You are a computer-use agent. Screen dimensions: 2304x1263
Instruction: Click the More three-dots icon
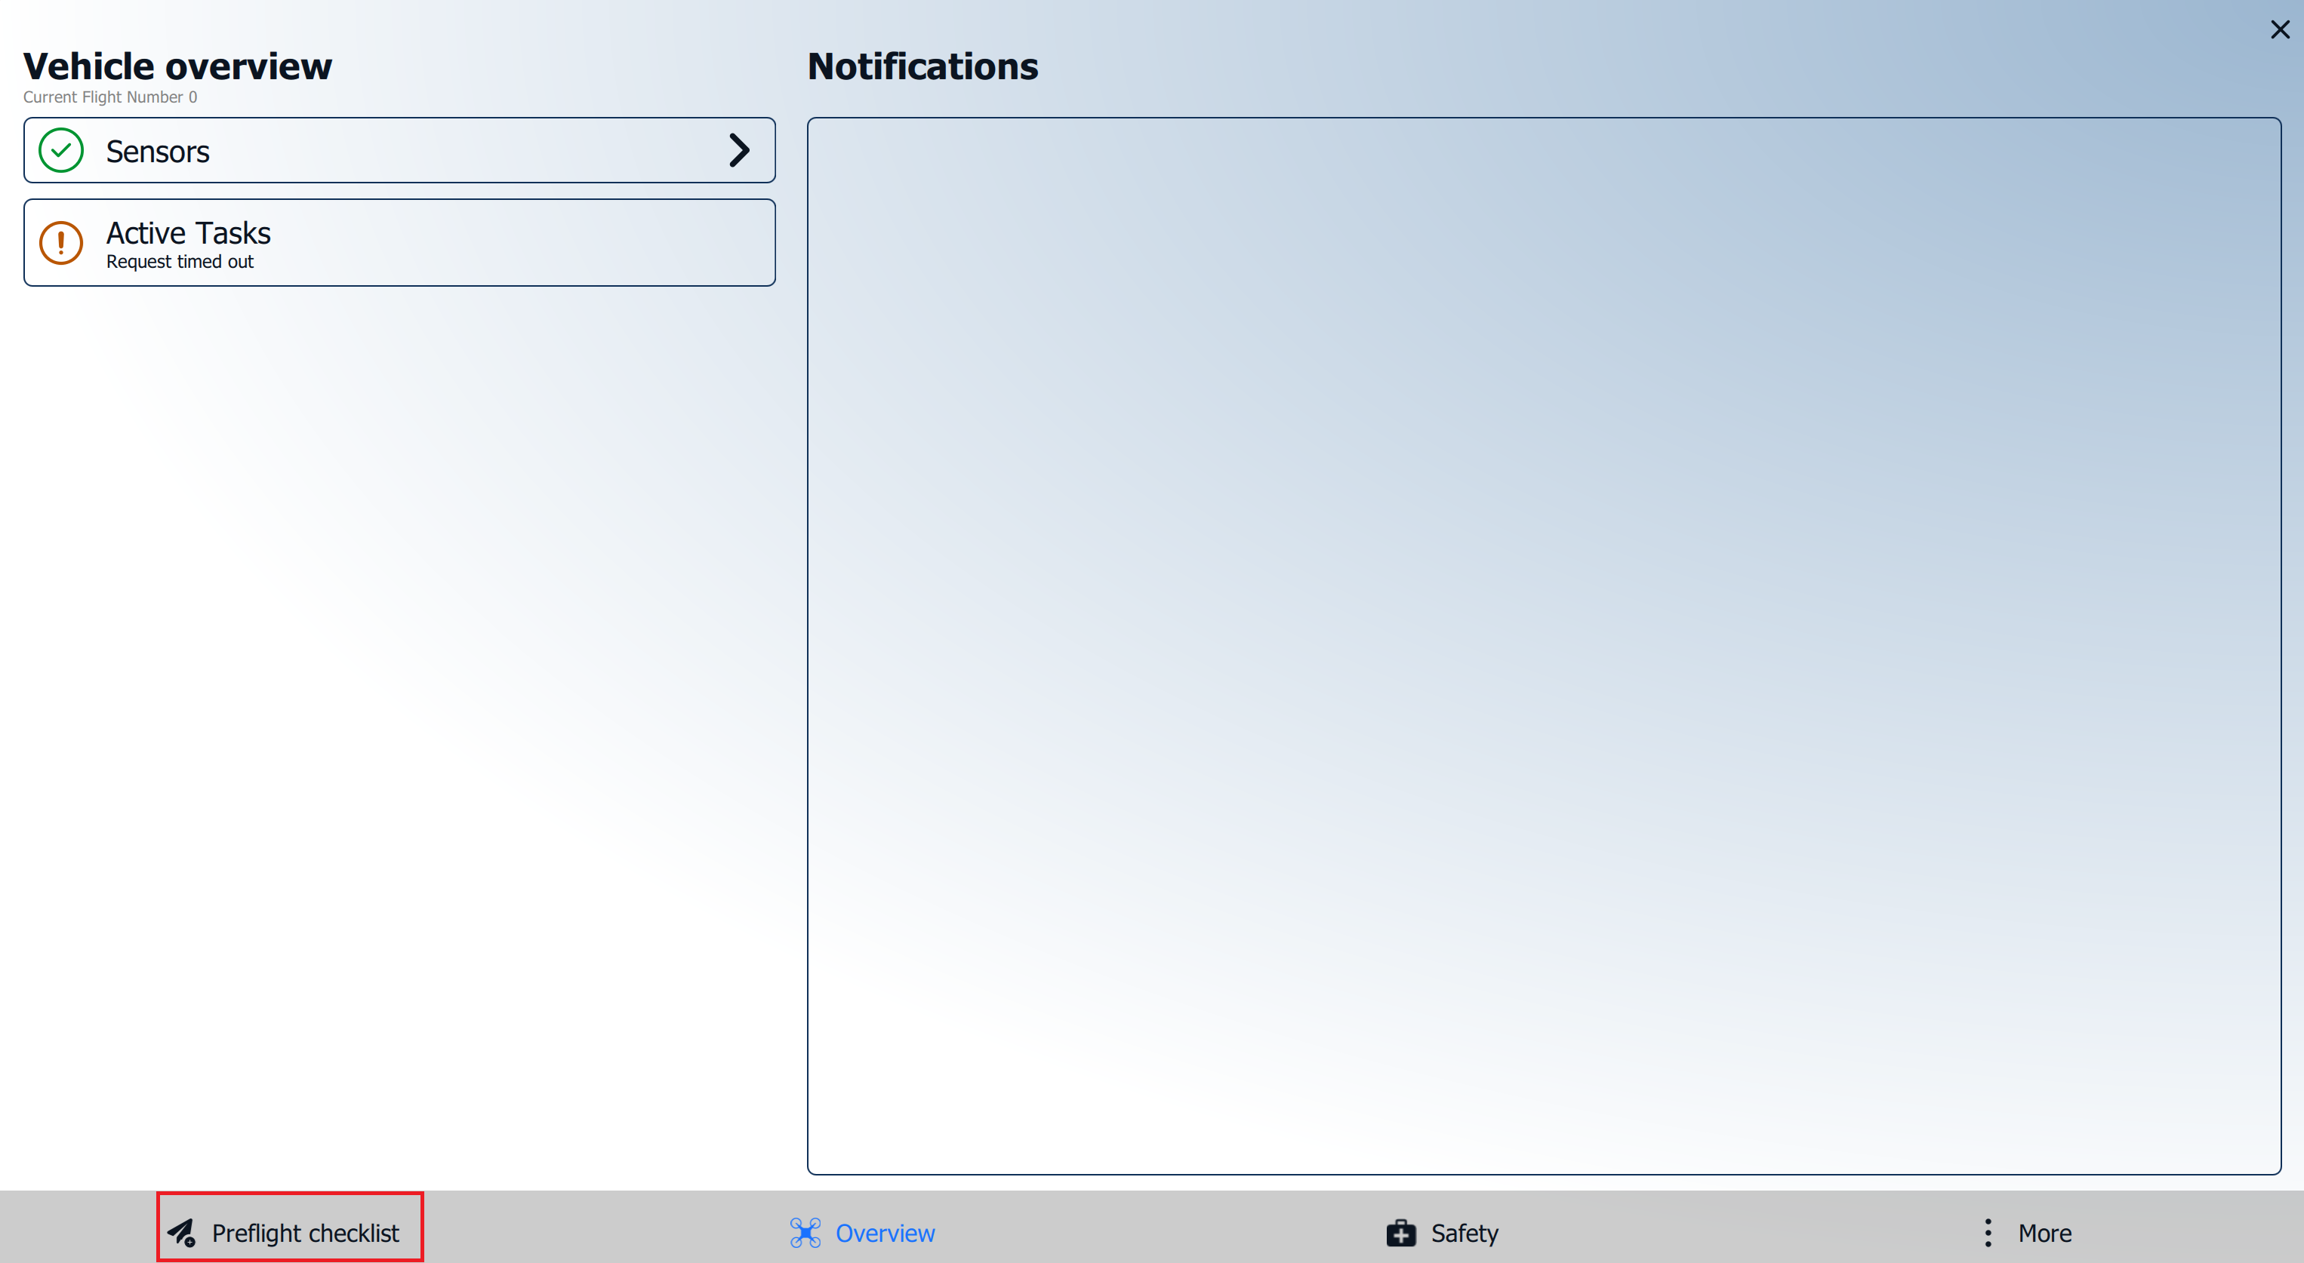[1987, 1232]
